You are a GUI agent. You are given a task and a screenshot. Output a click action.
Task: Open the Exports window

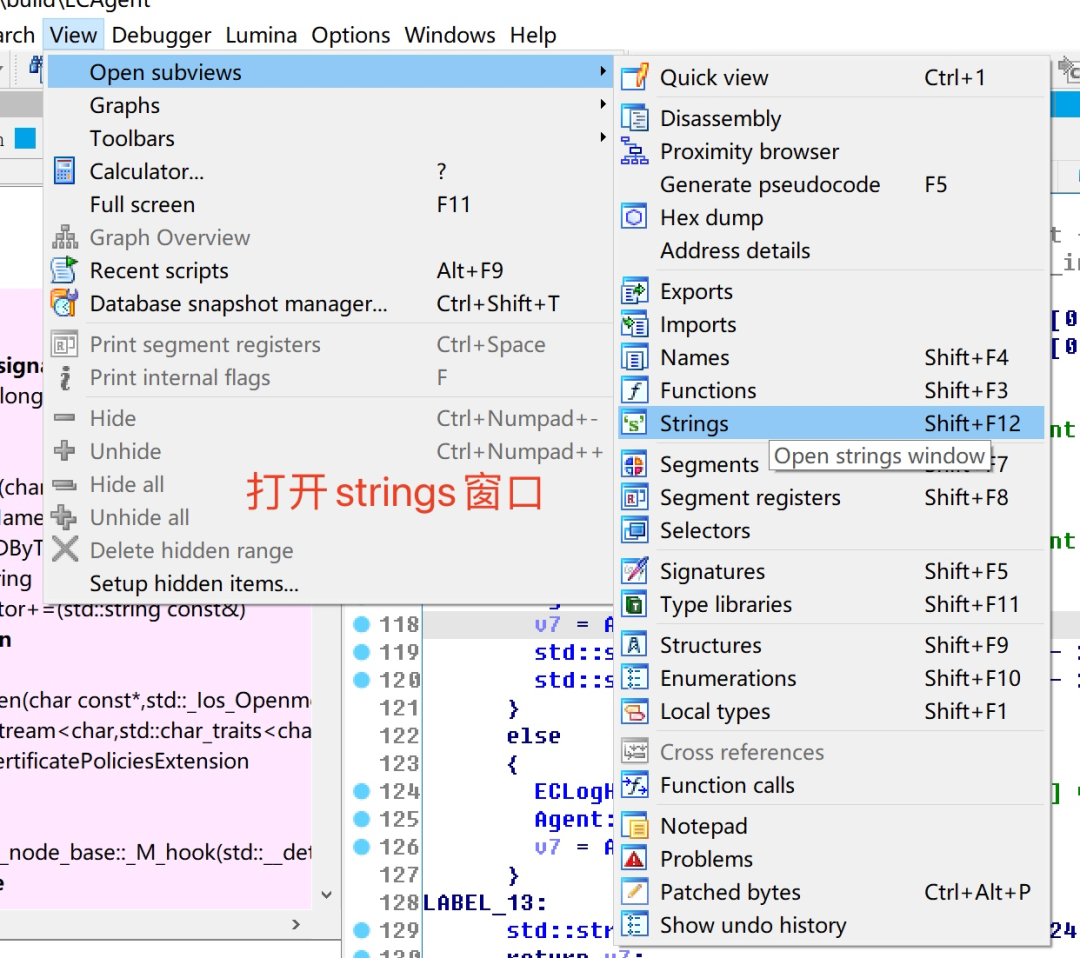coord(695,291)
